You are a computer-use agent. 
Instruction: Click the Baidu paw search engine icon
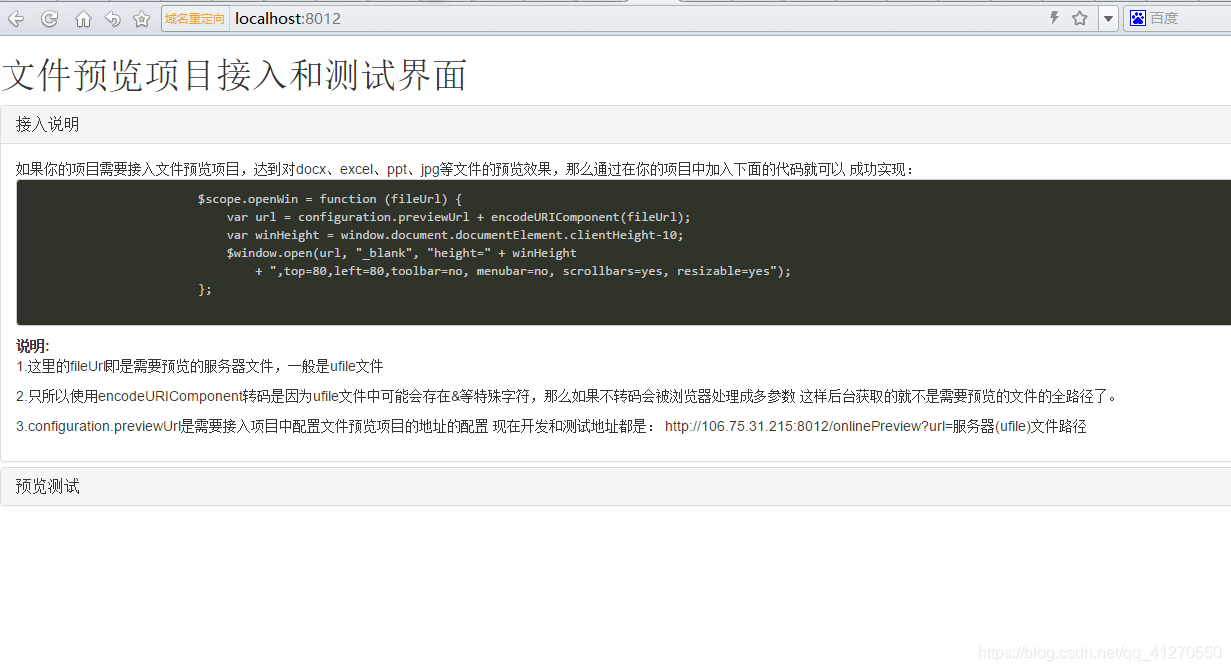pos(1137,18)
